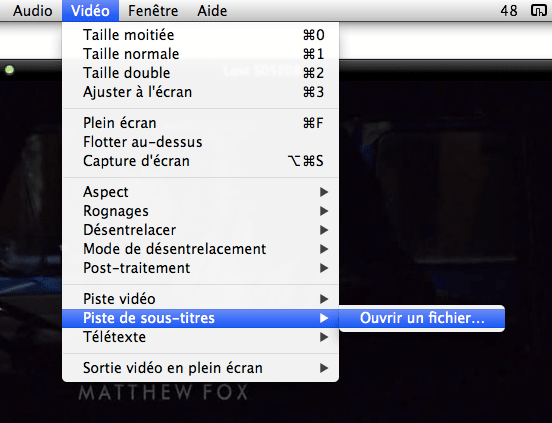Choose Taille double

point(200,73)
